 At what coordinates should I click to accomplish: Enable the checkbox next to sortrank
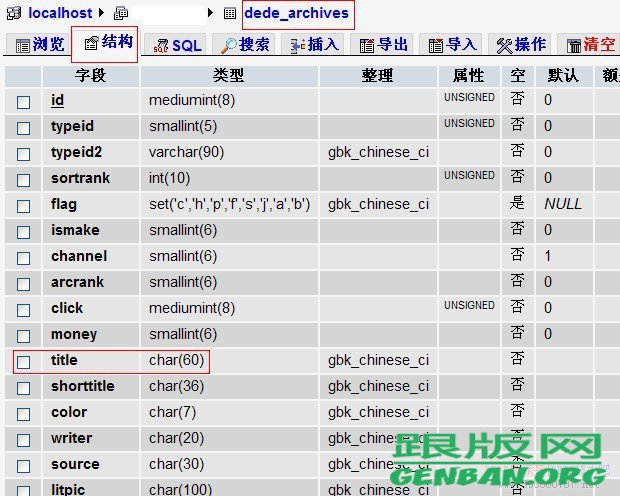pos(24,179)
